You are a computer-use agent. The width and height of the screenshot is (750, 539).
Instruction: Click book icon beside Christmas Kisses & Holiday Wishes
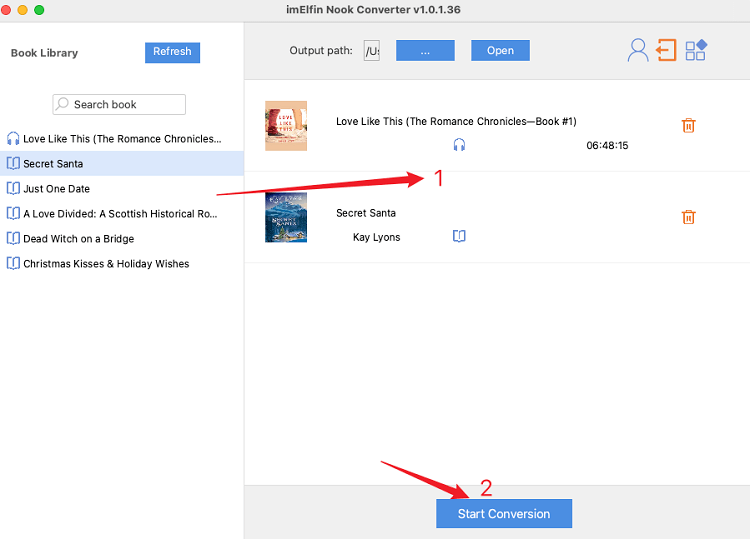click(x=13, y=264)
